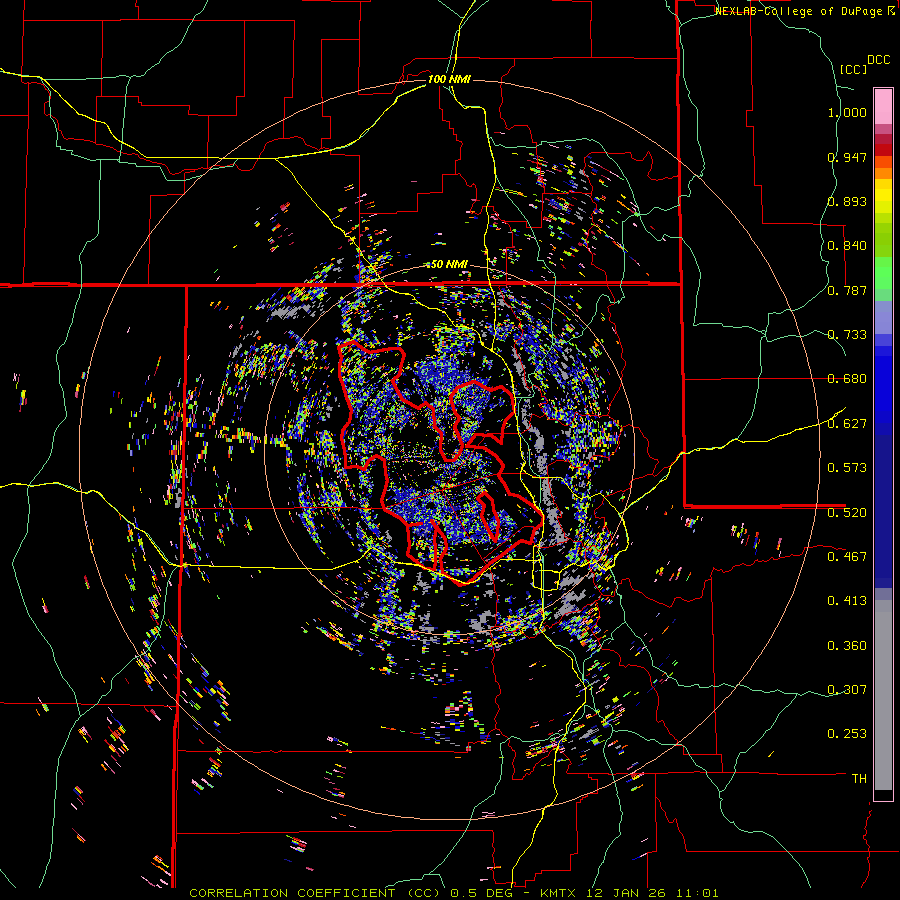Click the 0.947 scale value
The image size is (900, 900).
click(x=847, y=157)
